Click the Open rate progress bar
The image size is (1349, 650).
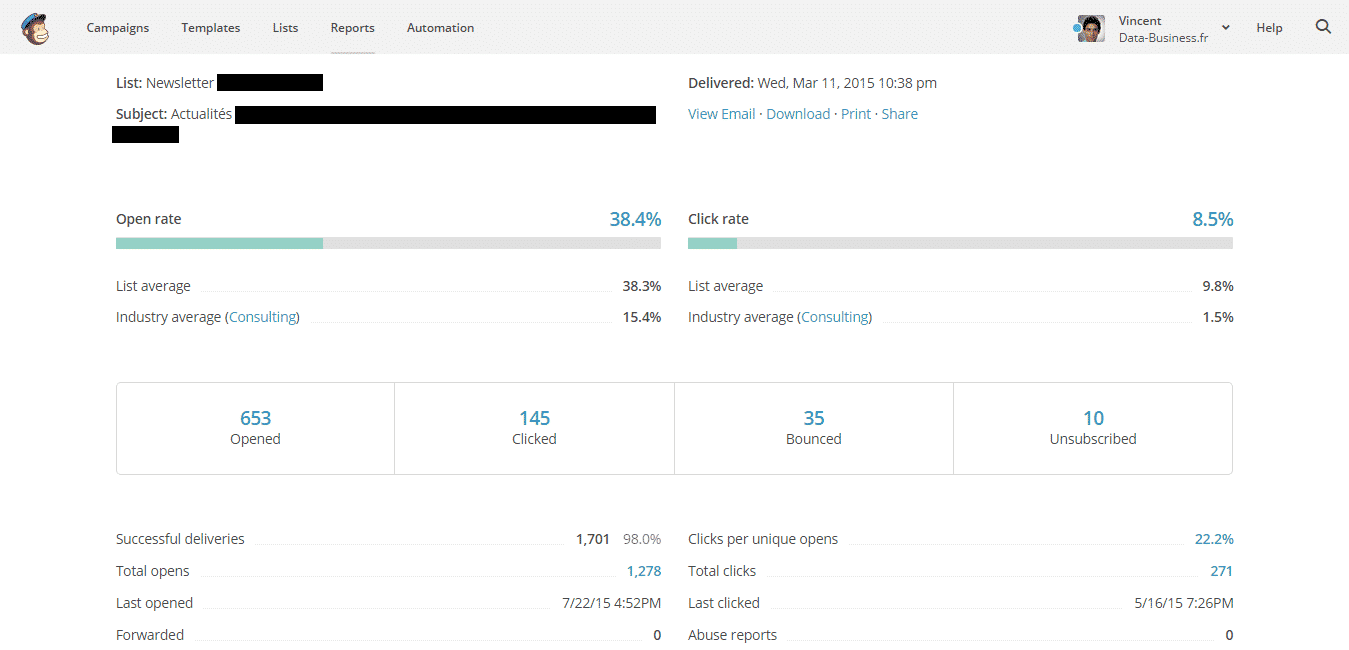[388, 243]
